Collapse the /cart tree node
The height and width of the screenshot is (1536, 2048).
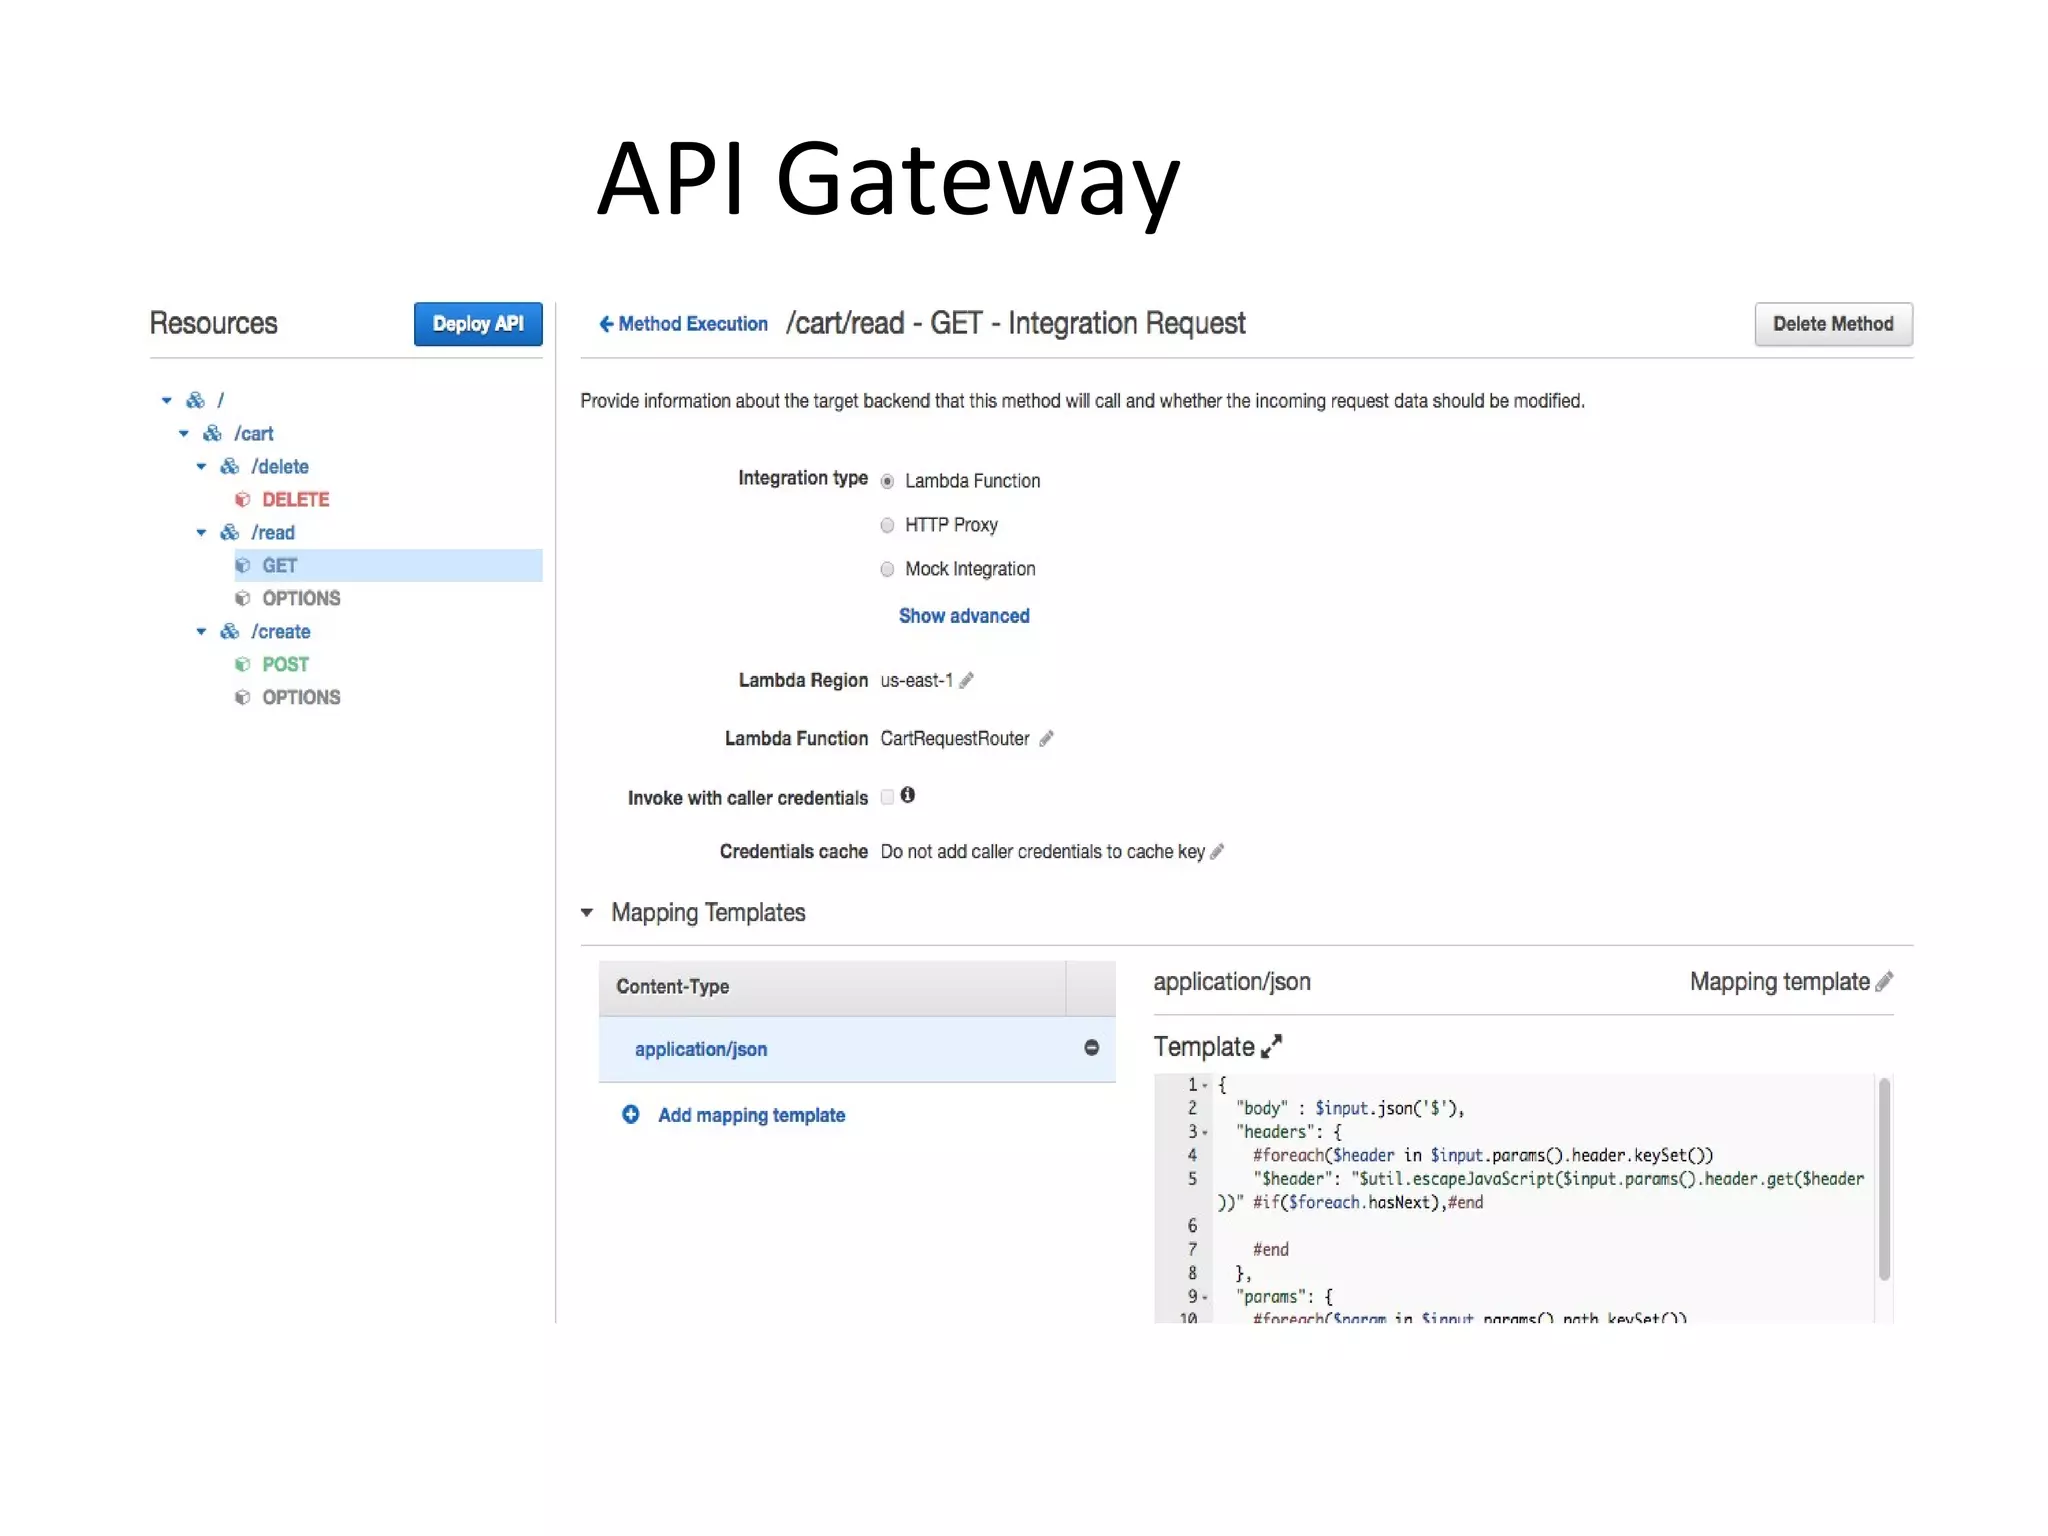pos(184,433)
